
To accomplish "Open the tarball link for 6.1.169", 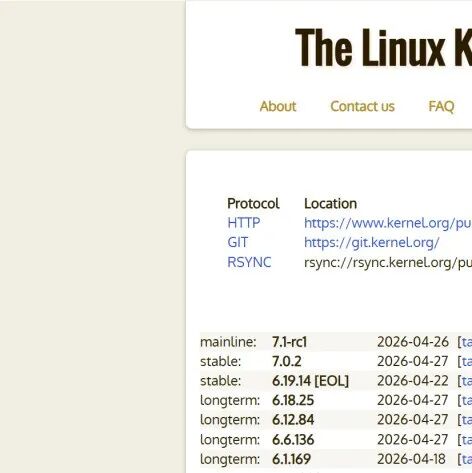I will [x=467, y=459].
